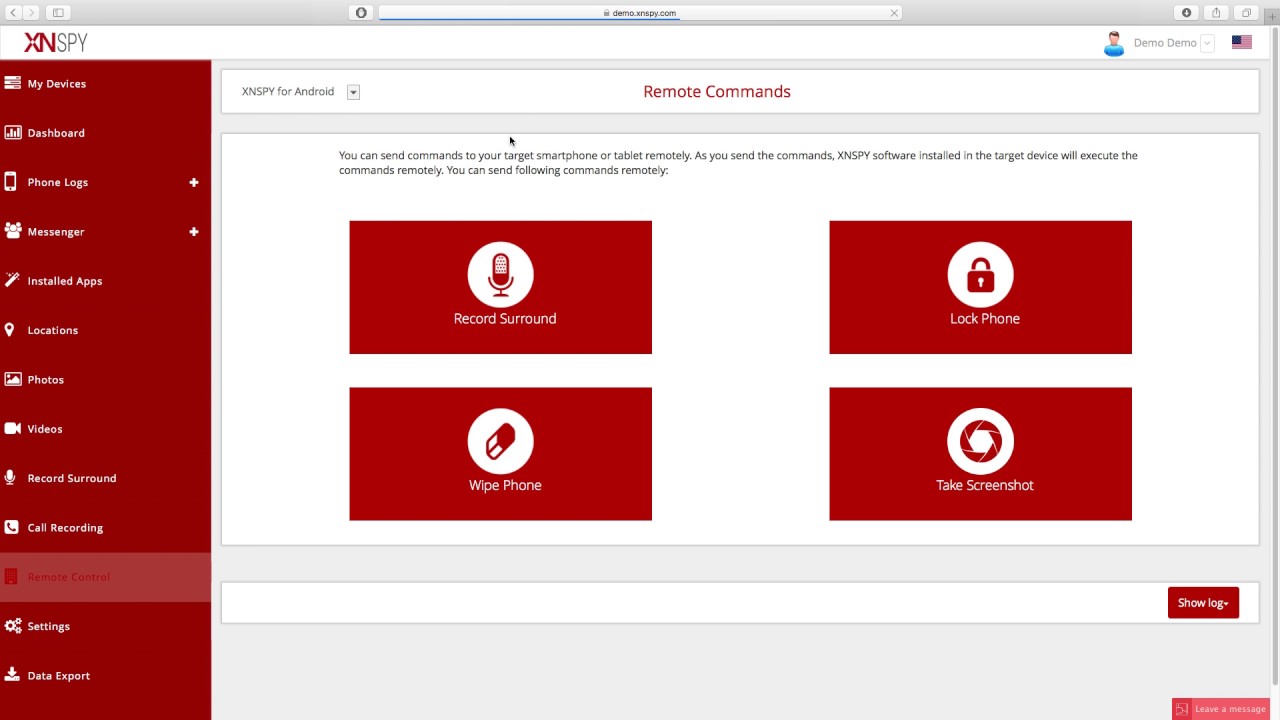Click the Phone Logs phone icon

[10, 182]
